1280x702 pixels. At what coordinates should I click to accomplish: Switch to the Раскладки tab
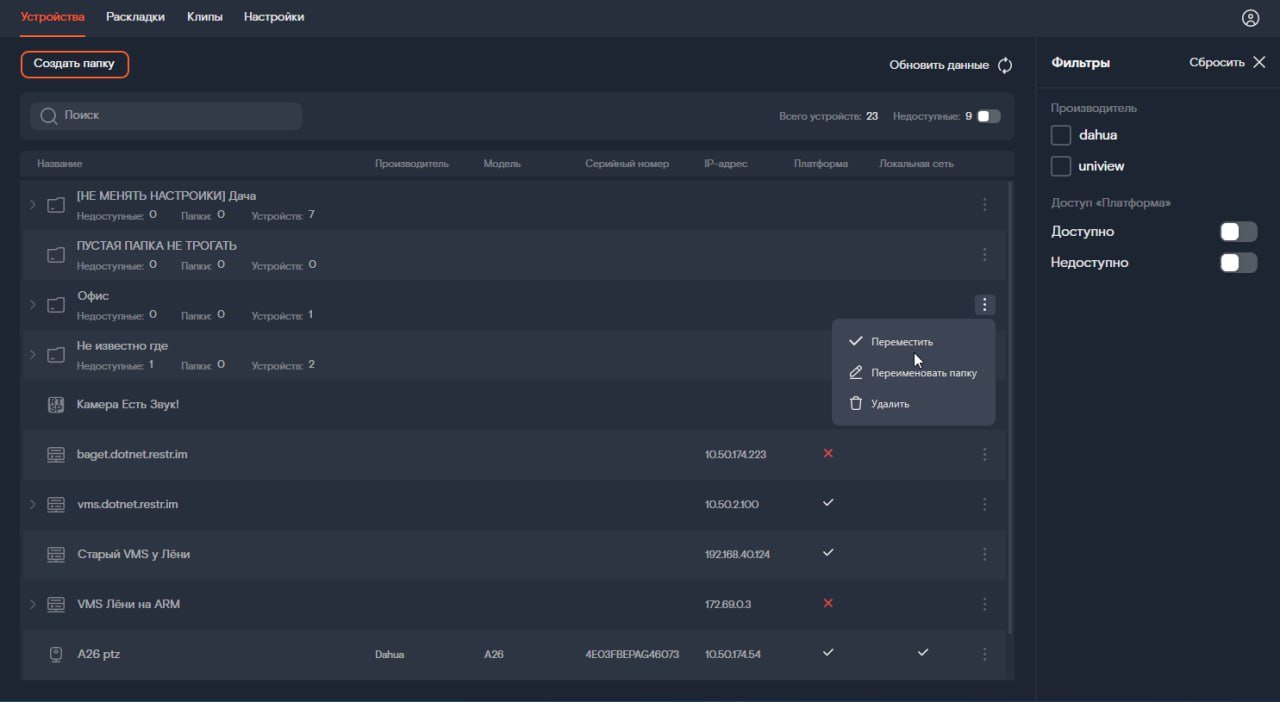[135, 17]
